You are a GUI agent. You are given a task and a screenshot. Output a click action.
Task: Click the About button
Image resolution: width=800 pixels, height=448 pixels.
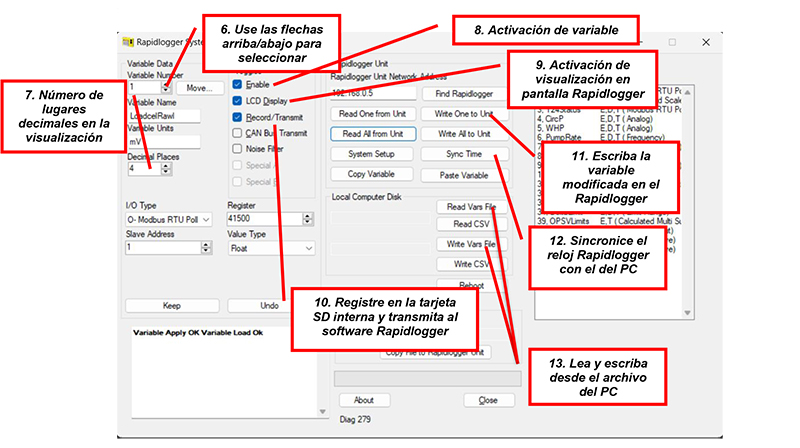pyautogui.click(x=364, y=400)
